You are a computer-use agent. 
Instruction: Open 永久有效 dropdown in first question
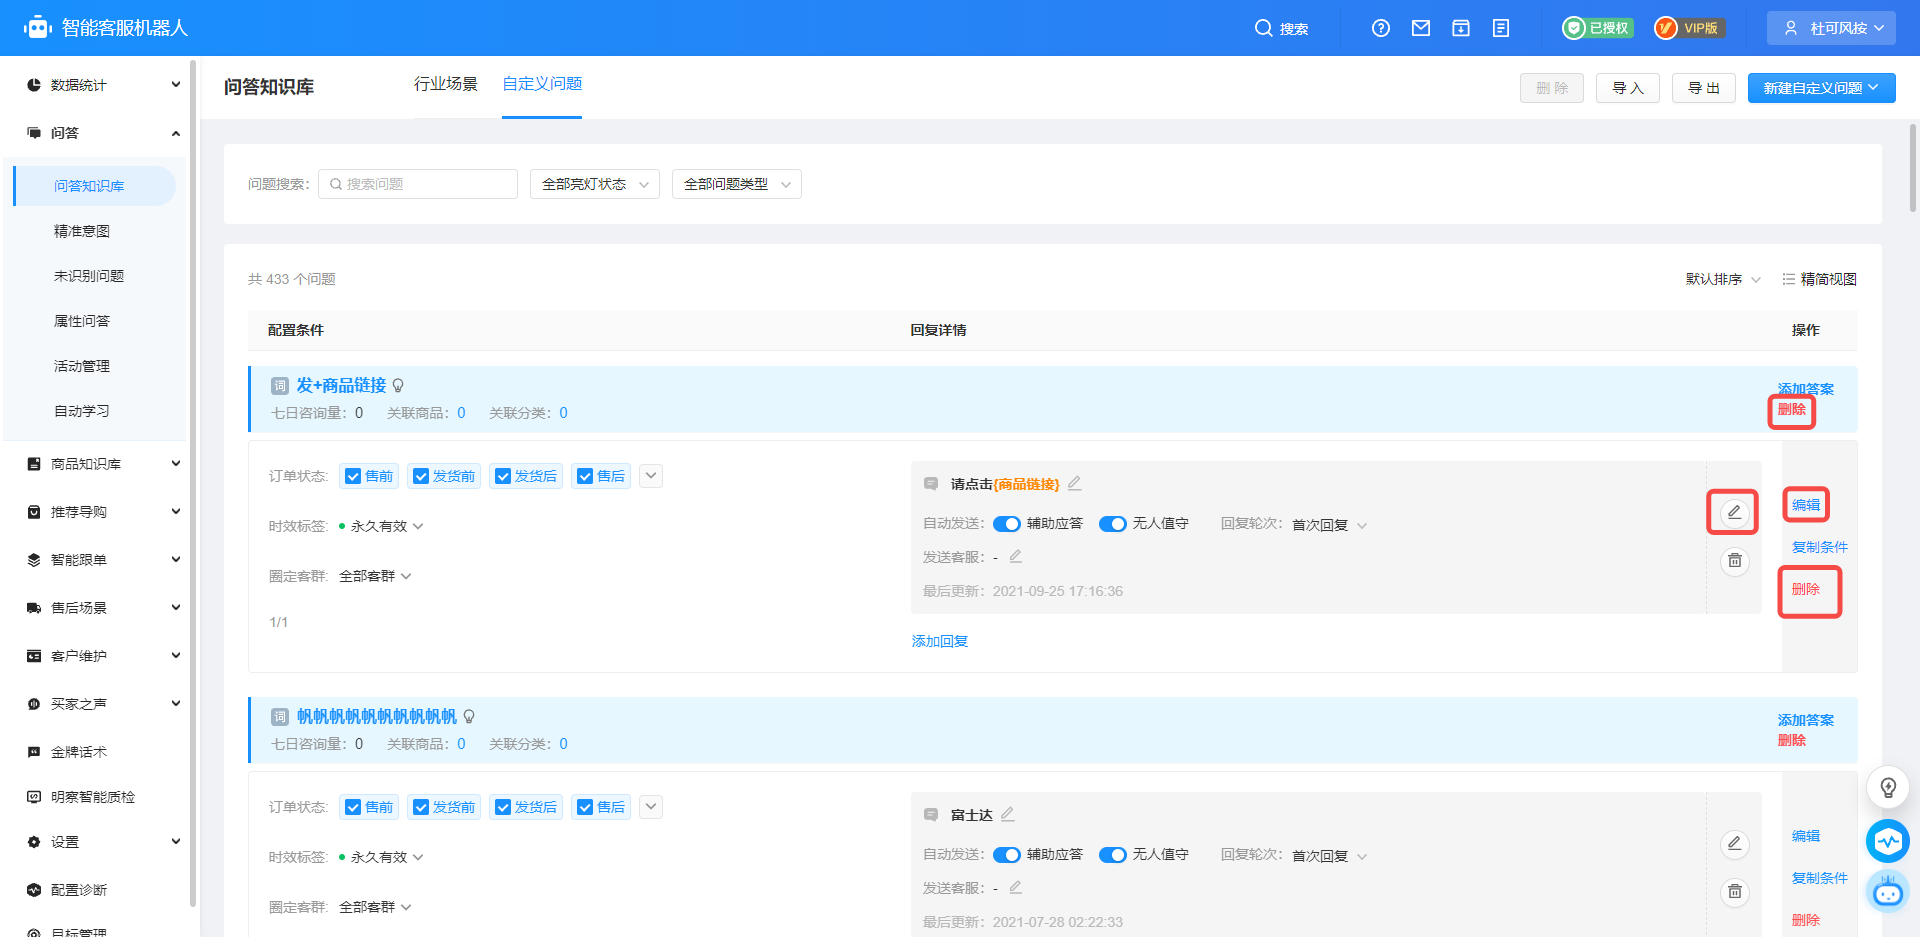387,526
